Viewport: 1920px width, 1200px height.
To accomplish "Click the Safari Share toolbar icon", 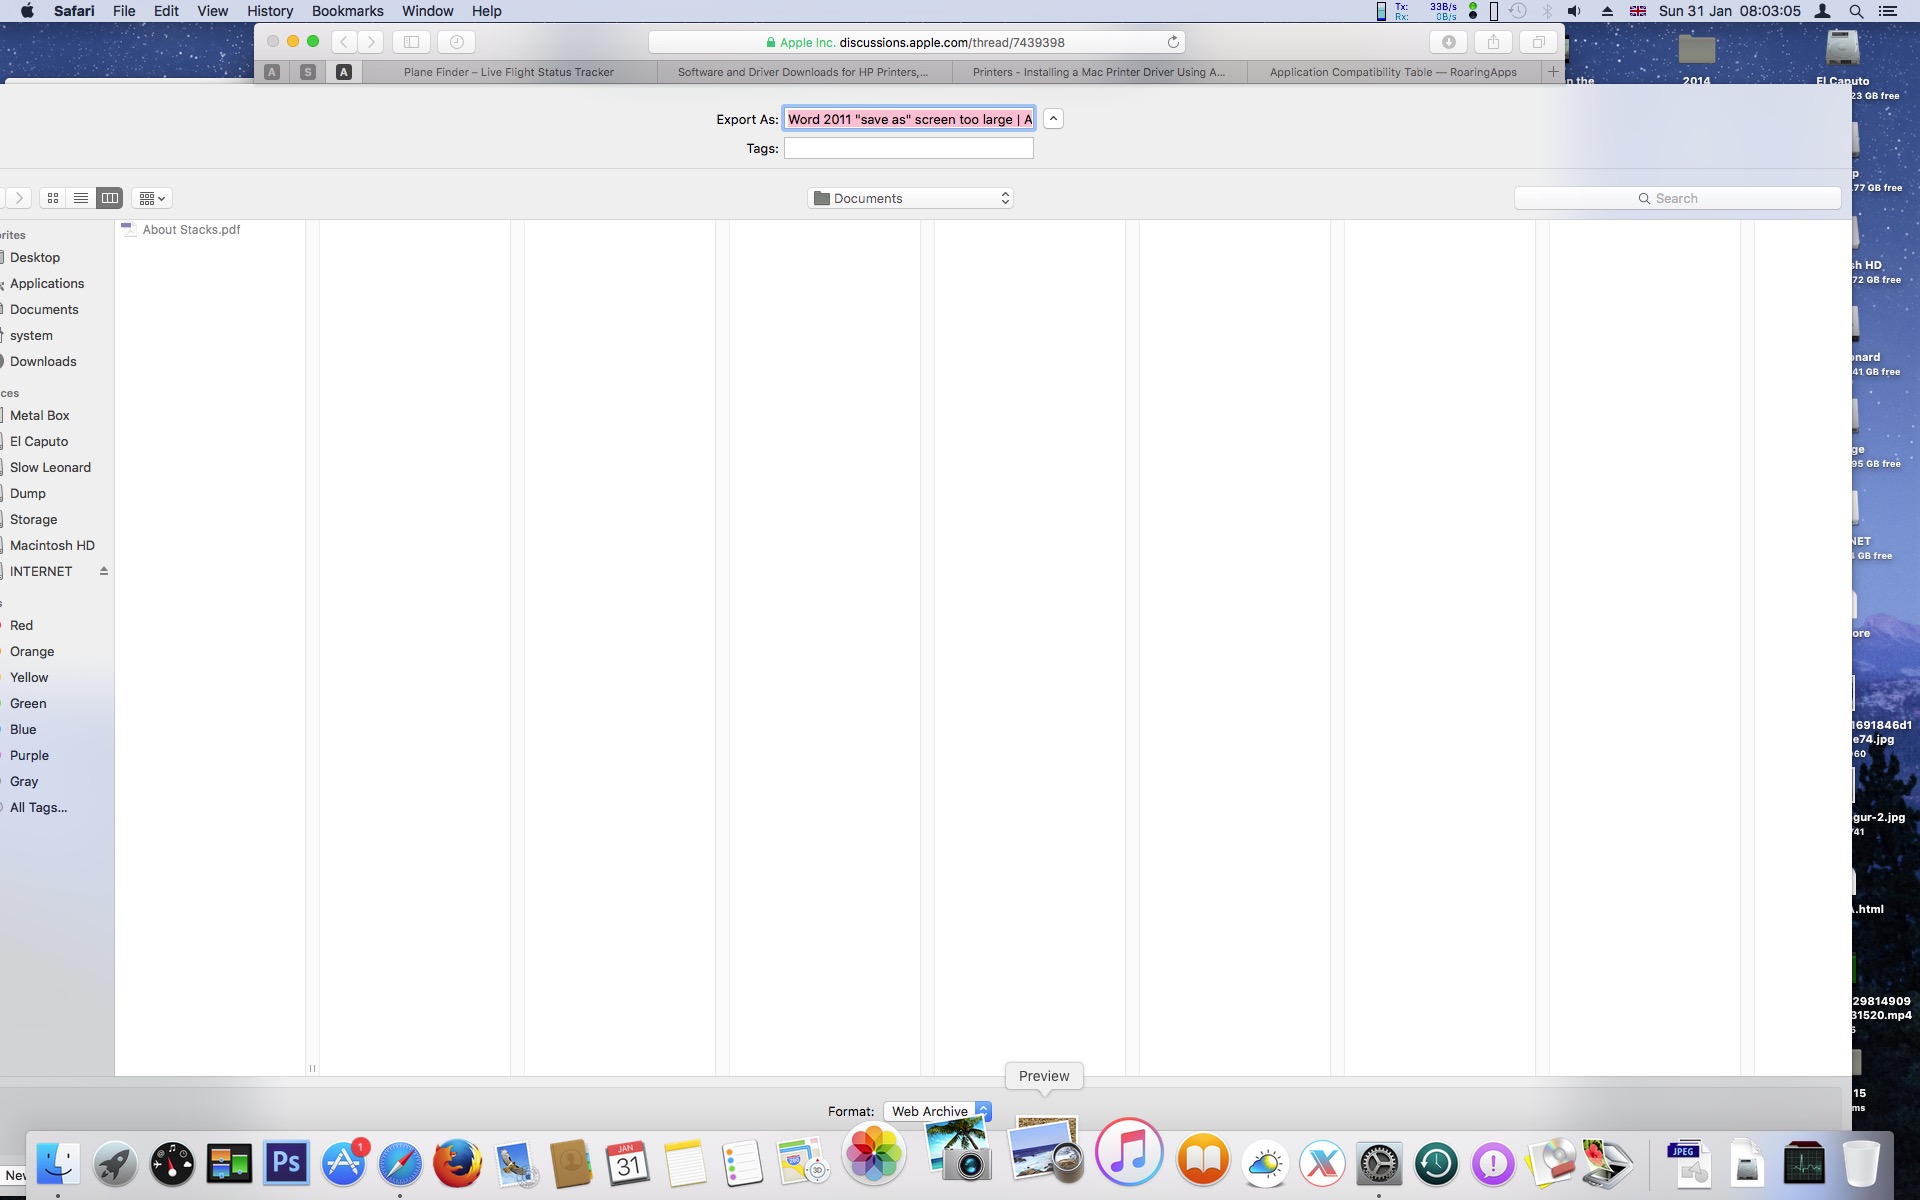I will 1493,42.
